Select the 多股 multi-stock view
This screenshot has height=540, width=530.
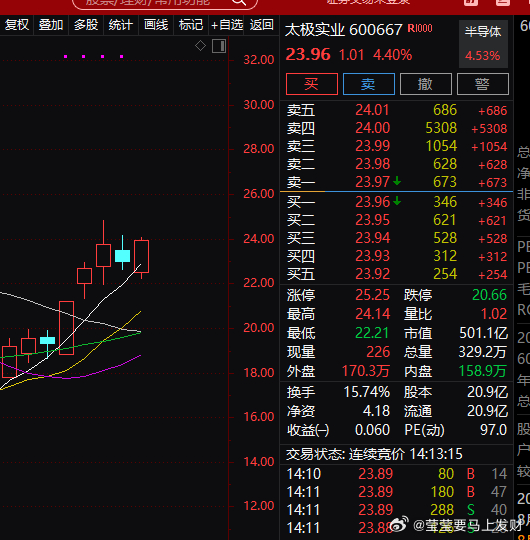click(x=86, y=25)
